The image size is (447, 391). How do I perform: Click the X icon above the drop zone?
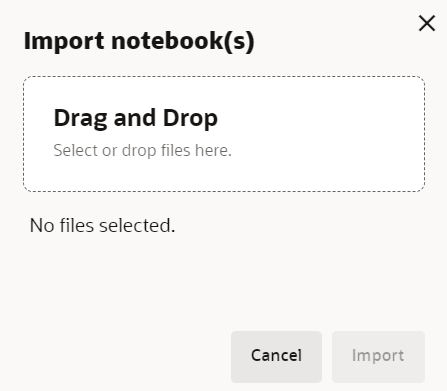427,23
